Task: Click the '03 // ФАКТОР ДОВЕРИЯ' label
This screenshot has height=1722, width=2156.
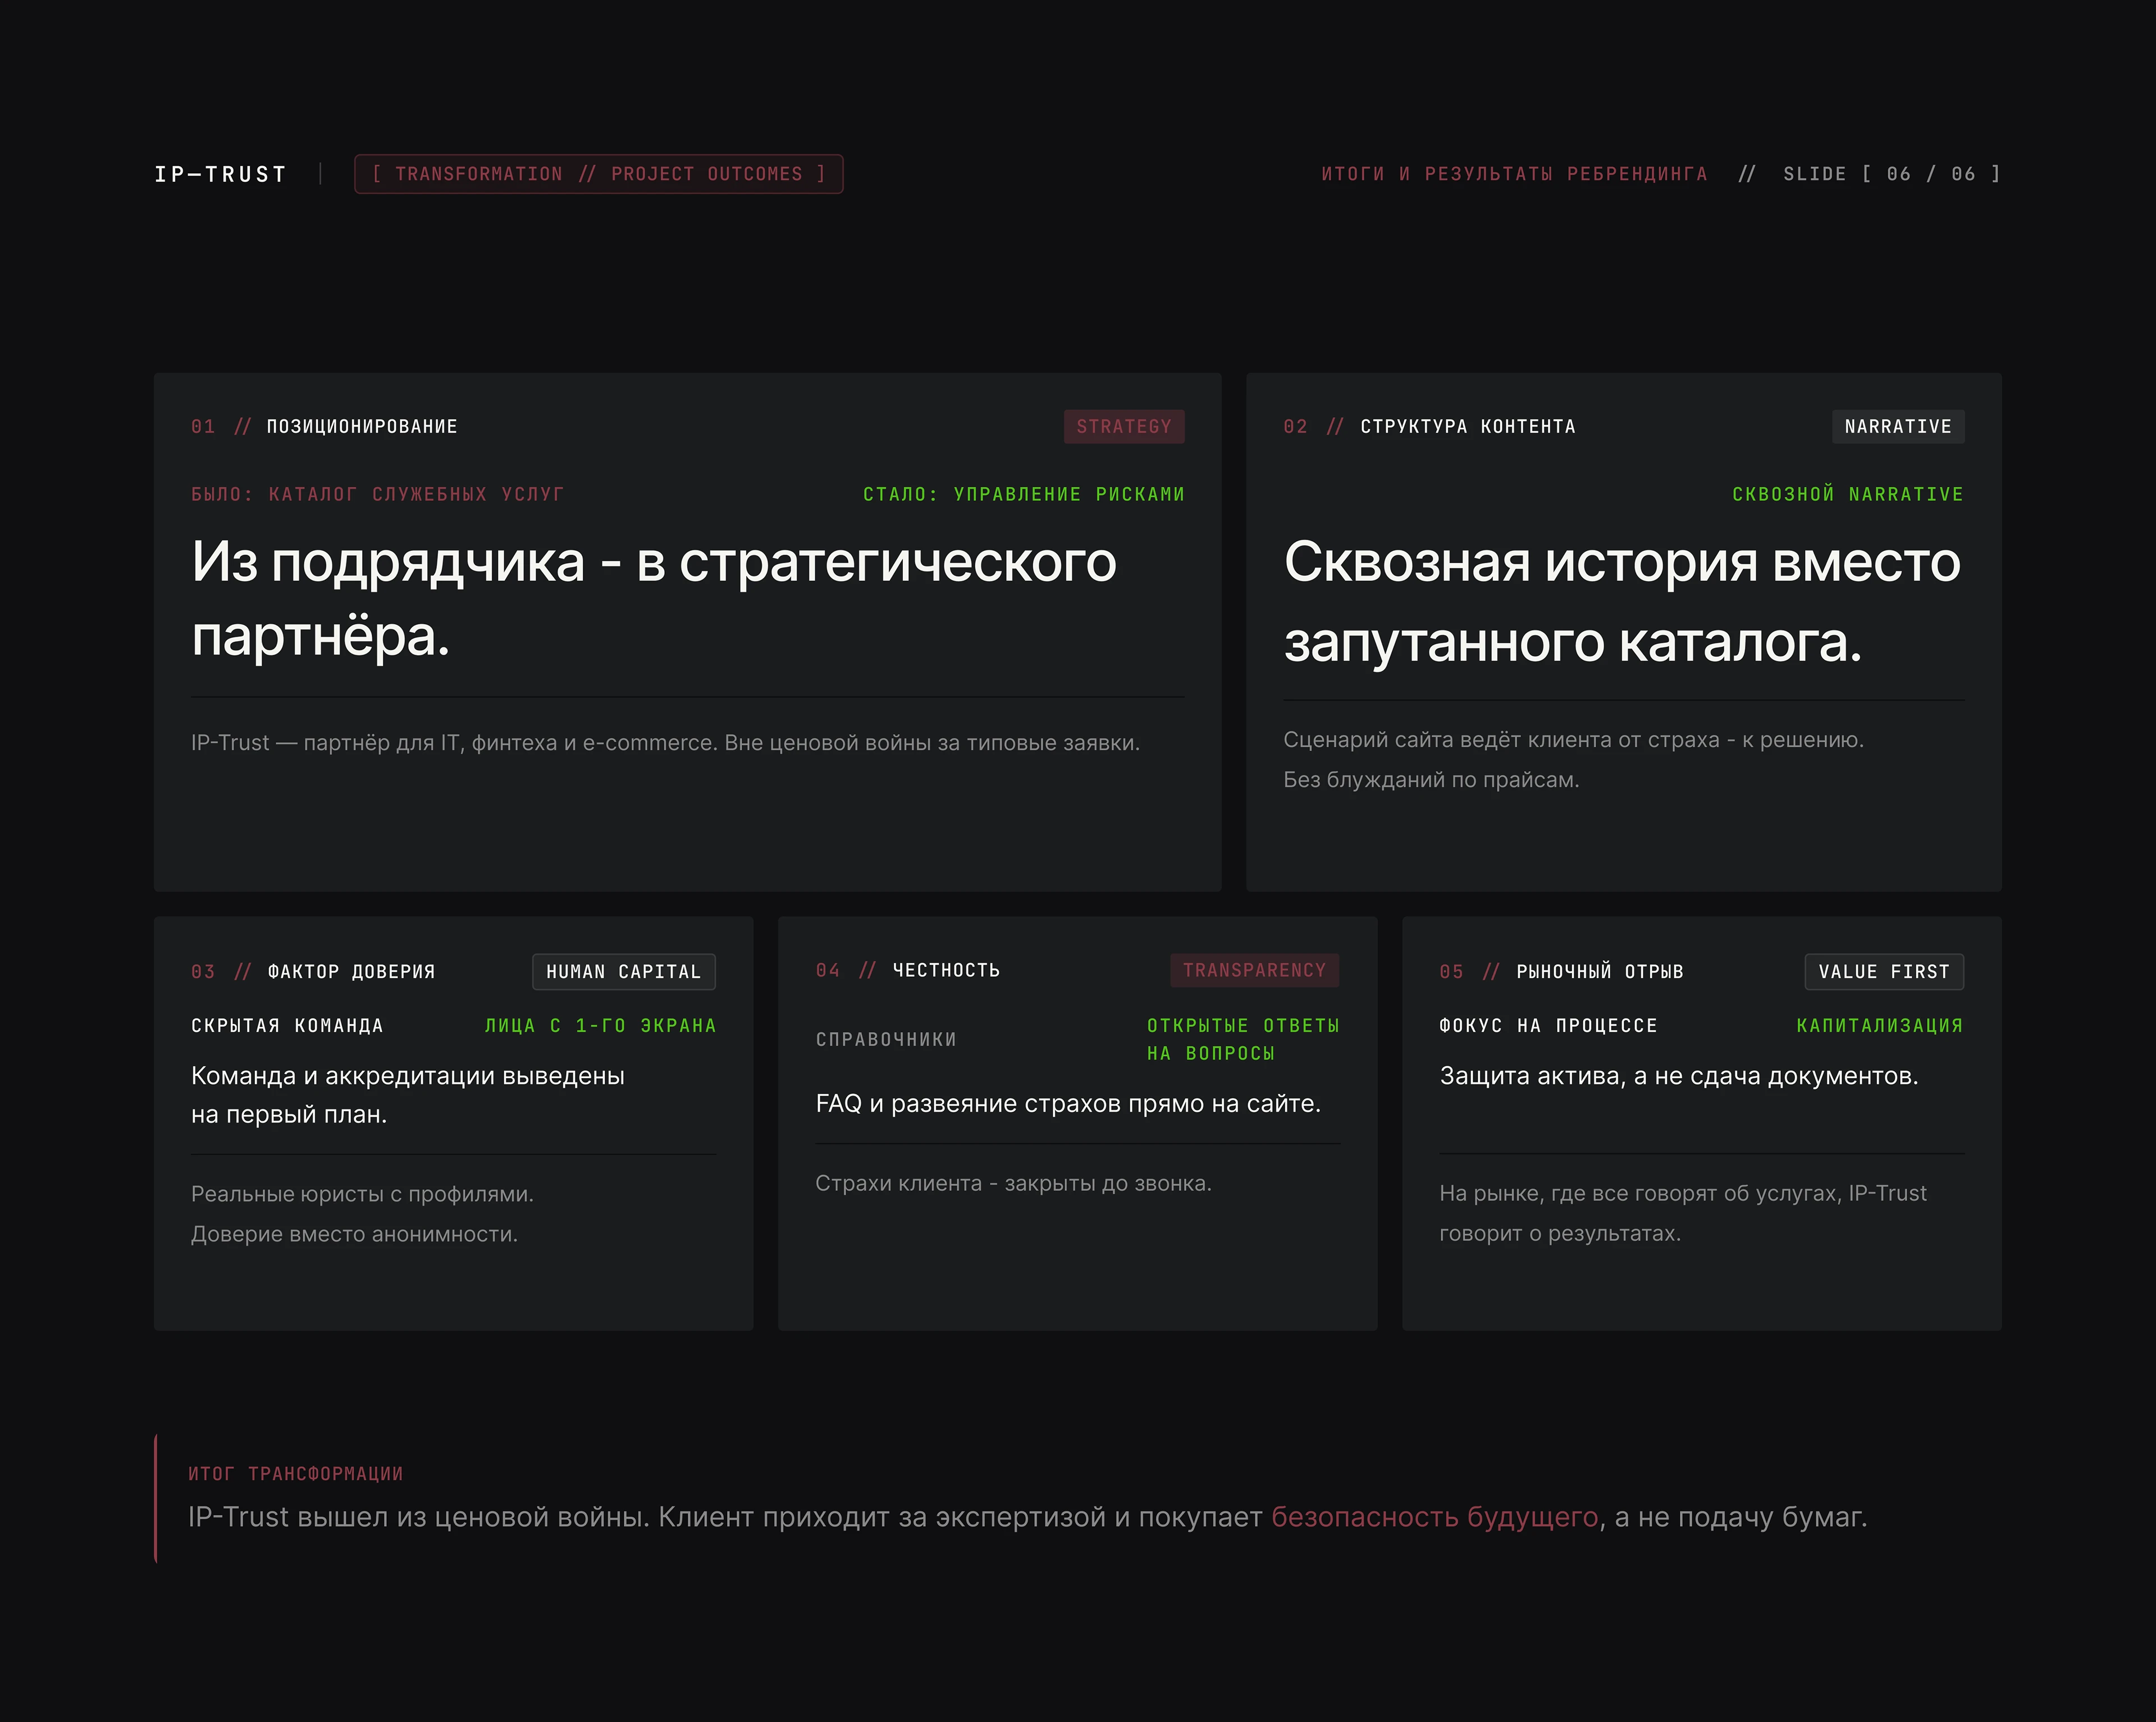Action: [x=313, y=972]
